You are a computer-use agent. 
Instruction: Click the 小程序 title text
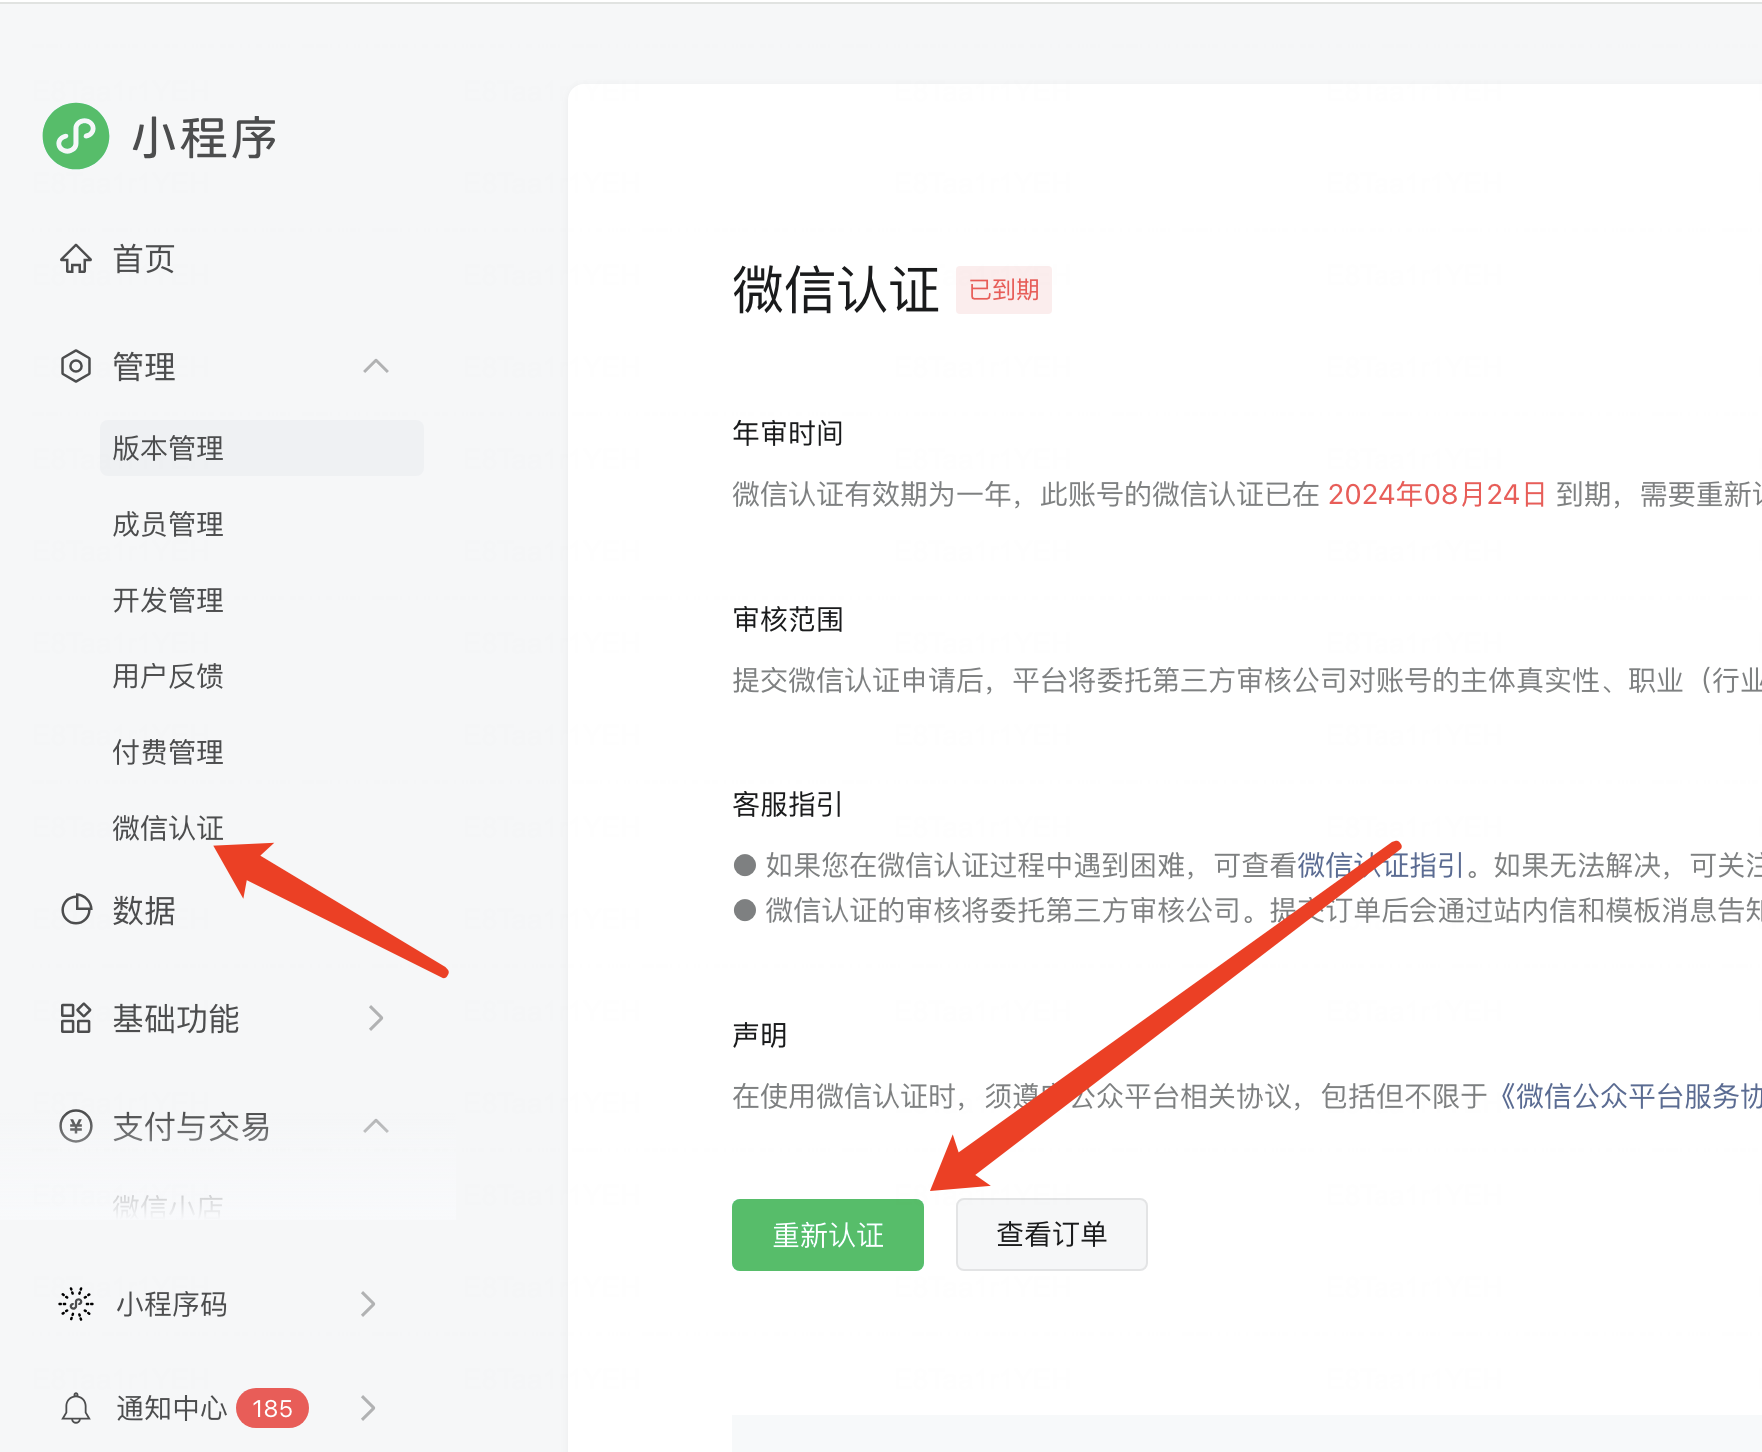(205, 137)
